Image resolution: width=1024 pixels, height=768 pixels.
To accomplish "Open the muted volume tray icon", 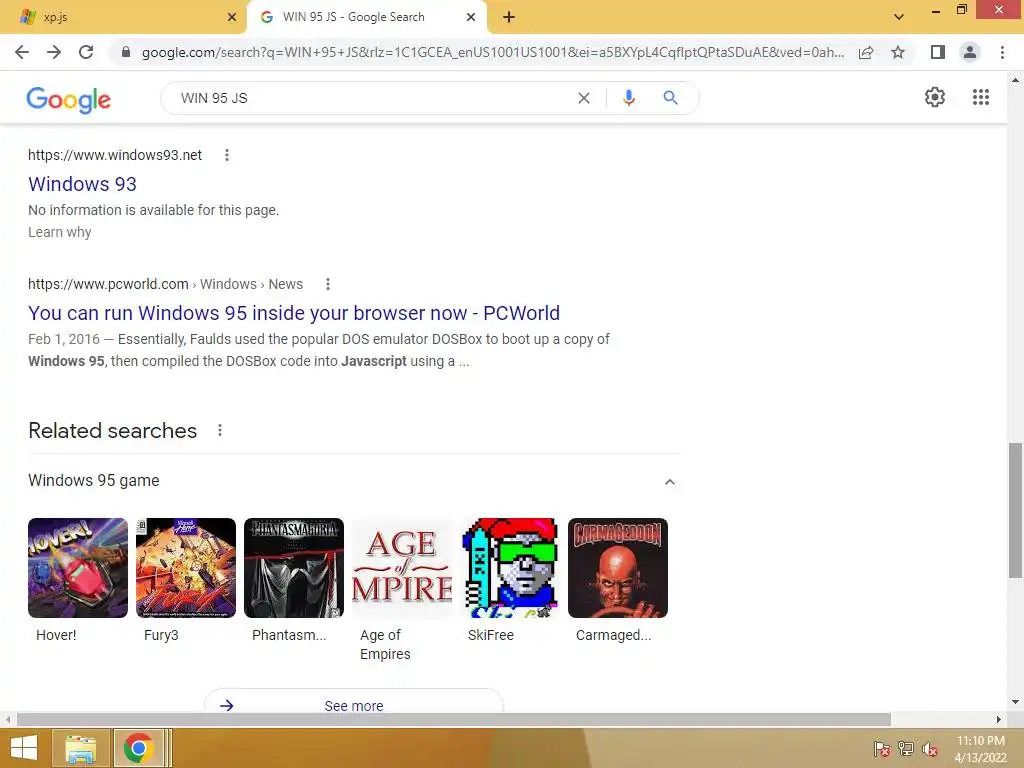I will 929,749.
